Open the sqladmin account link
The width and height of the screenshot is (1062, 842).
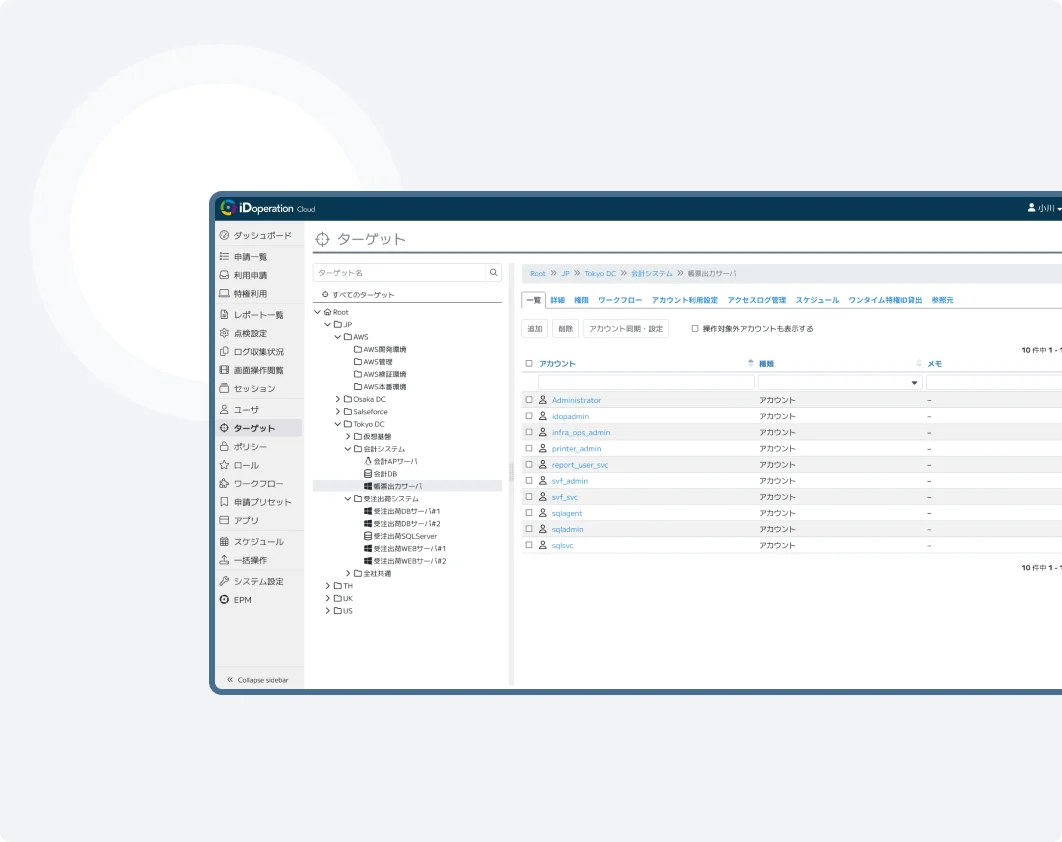567,529
